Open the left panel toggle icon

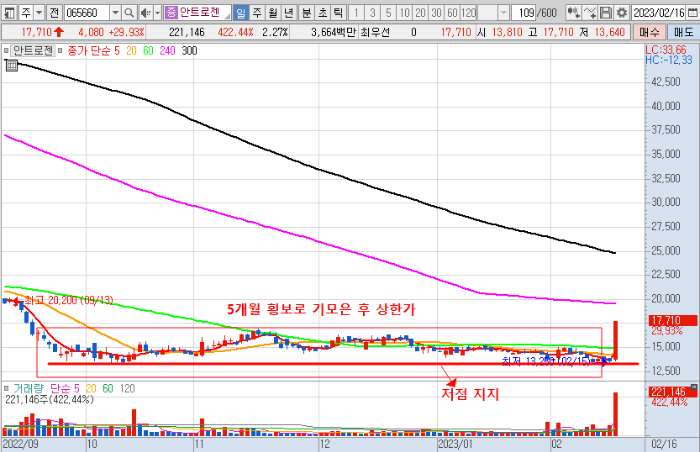(9, 13)
